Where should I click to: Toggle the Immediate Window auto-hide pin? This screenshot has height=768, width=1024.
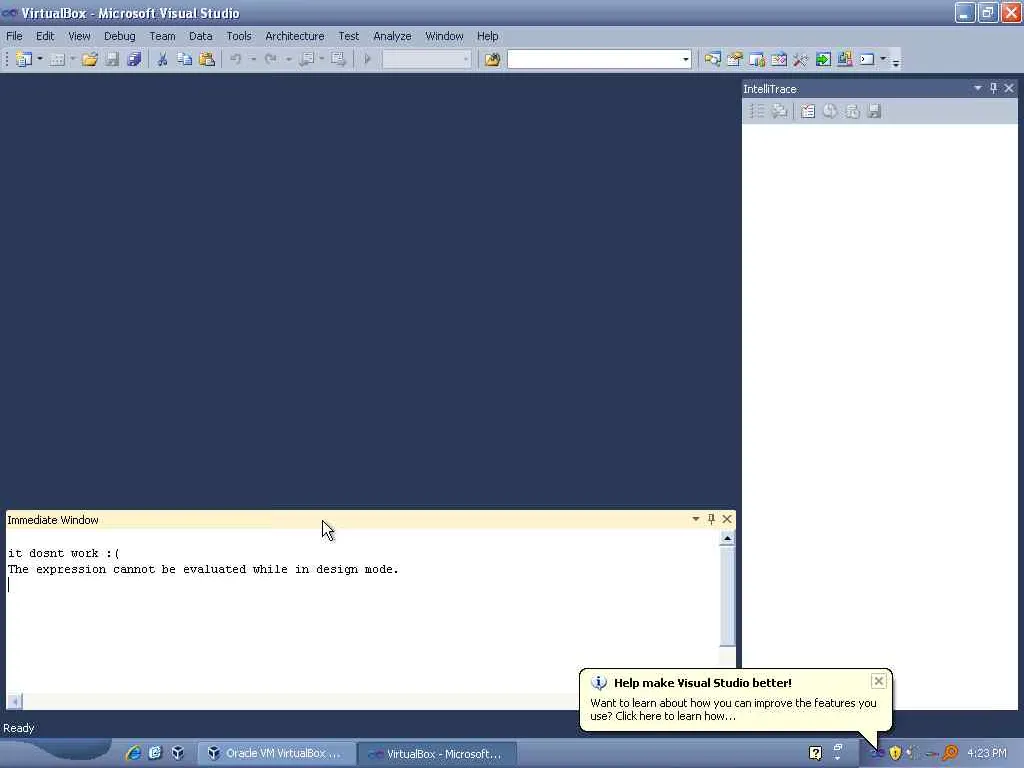[711, 519]
